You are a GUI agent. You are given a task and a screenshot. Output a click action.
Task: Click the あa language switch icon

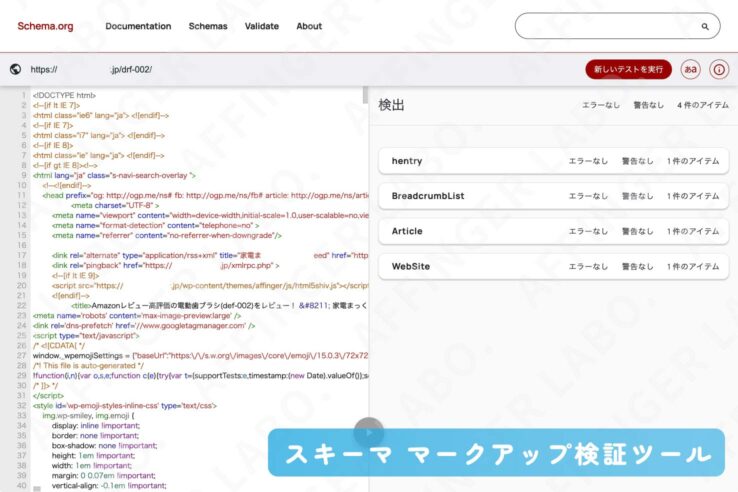690,69
